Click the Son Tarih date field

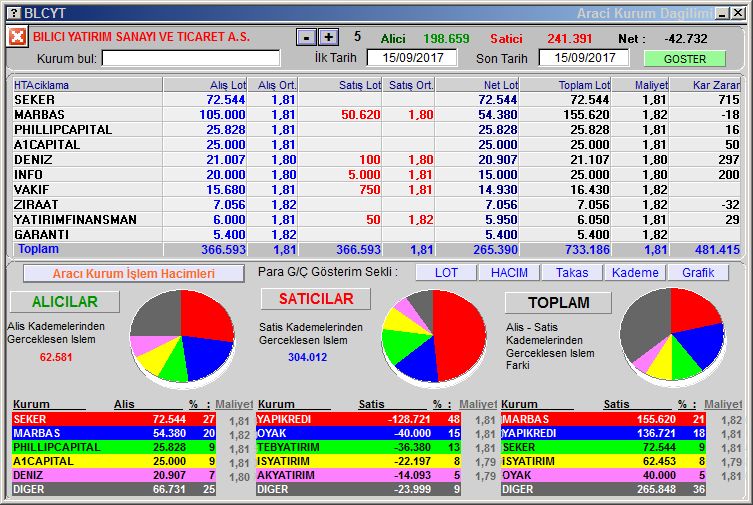[x=584, y=58]
